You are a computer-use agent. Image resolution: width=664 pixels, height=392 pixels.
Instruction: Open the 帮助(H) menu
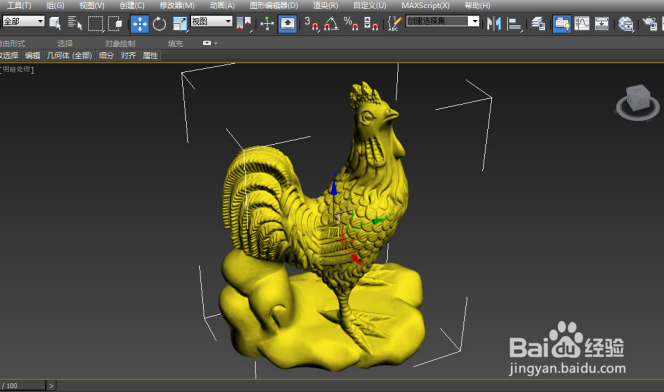click(x=477, y=6)
